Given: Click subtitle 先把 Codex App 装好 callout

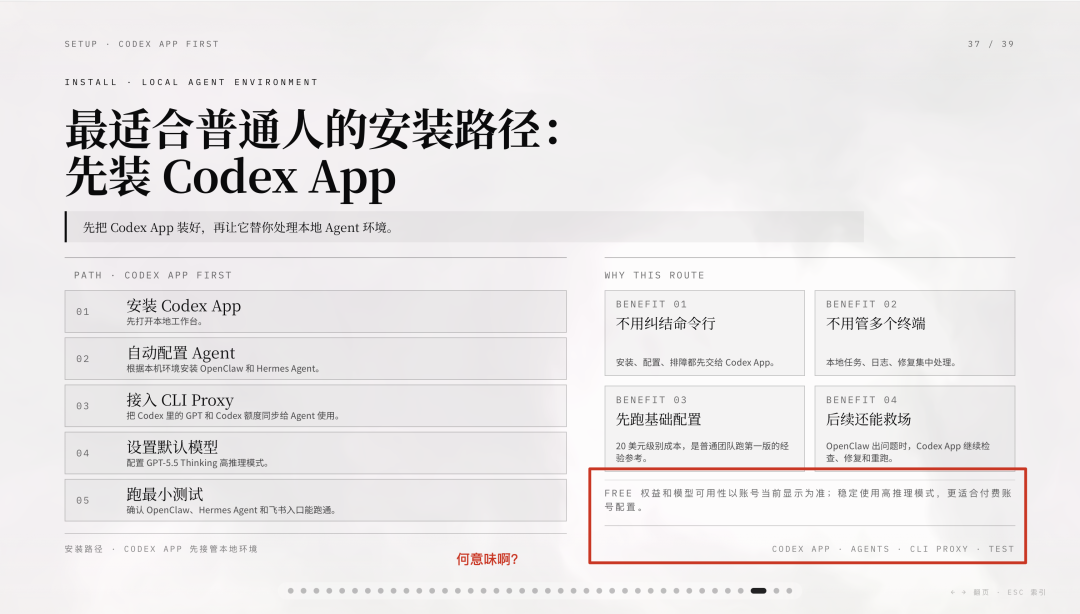Looking at the screenshot, I should [464, 227].
